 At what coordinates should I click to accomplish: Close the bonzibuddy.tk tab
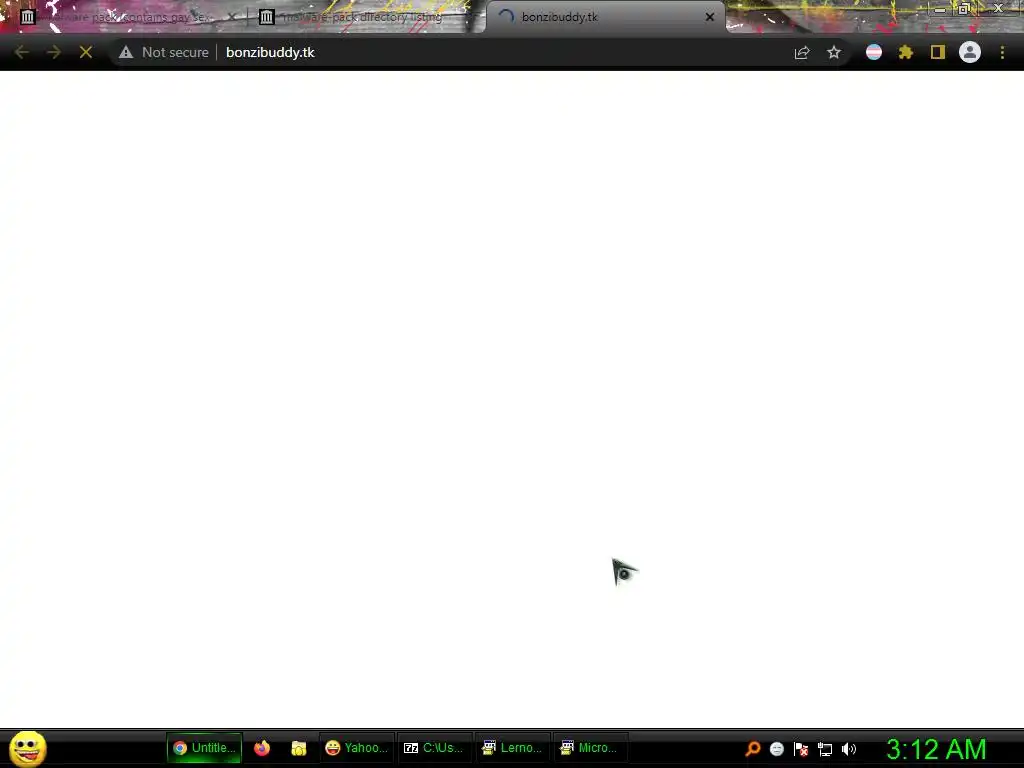pos(710,17)
